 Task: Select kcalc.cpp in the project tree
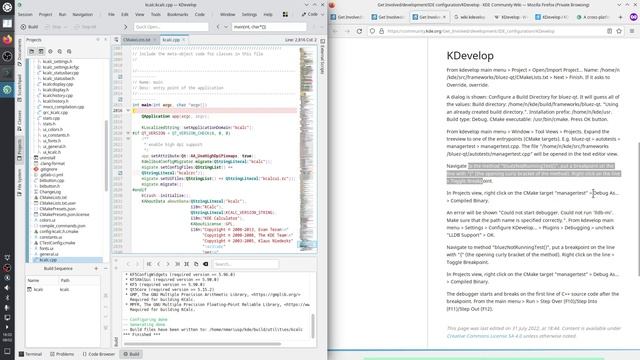[48, 260]
